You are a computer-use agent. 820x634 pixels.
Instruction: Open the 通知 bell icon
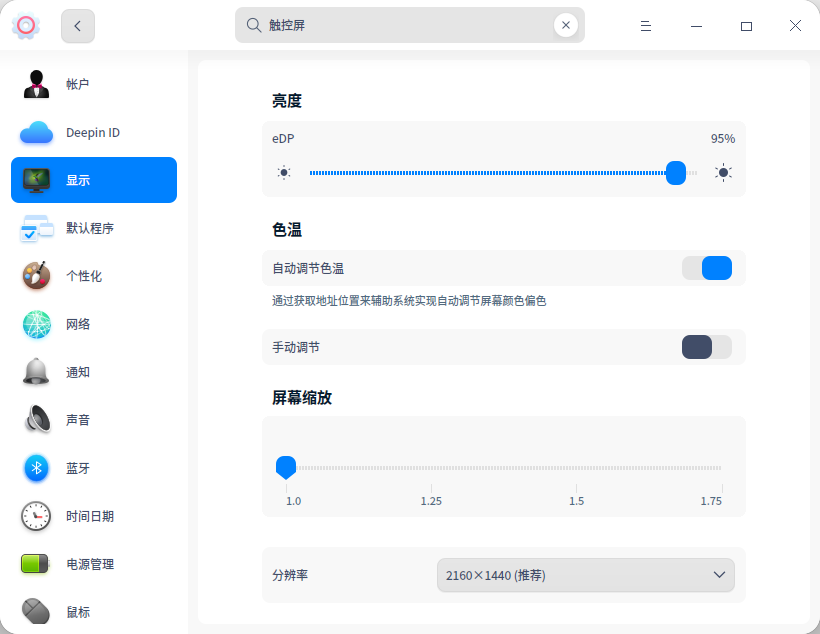point(36,372)
